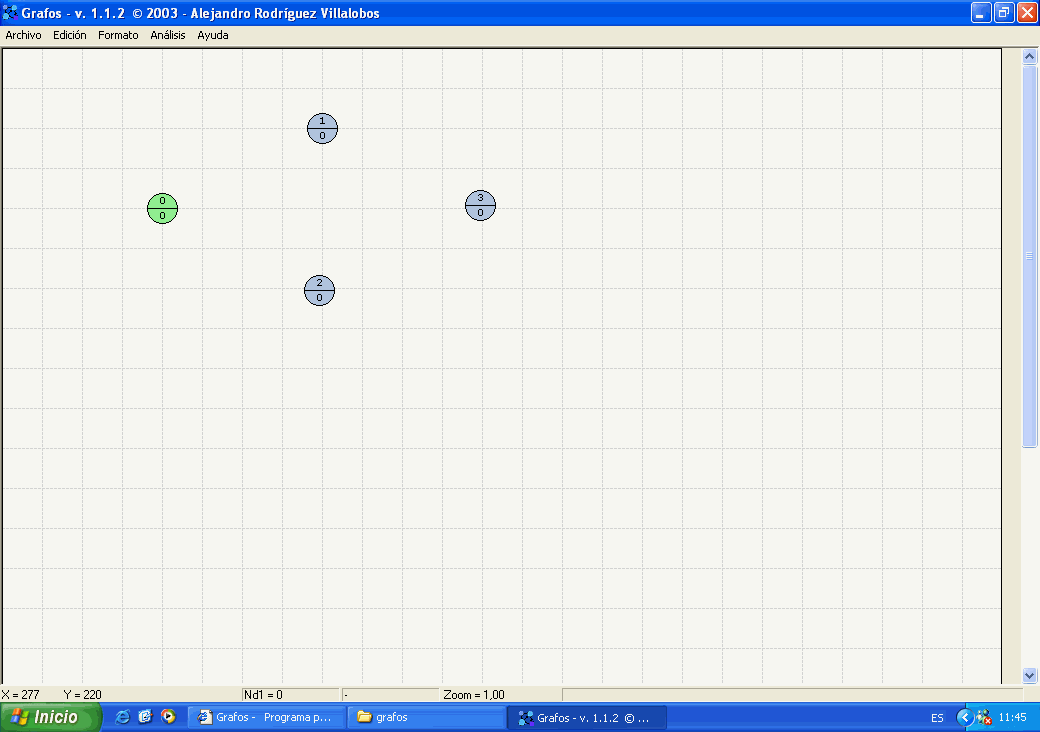Click the Grafos icon in title bar
The image size is (1040, 732).
11,13
